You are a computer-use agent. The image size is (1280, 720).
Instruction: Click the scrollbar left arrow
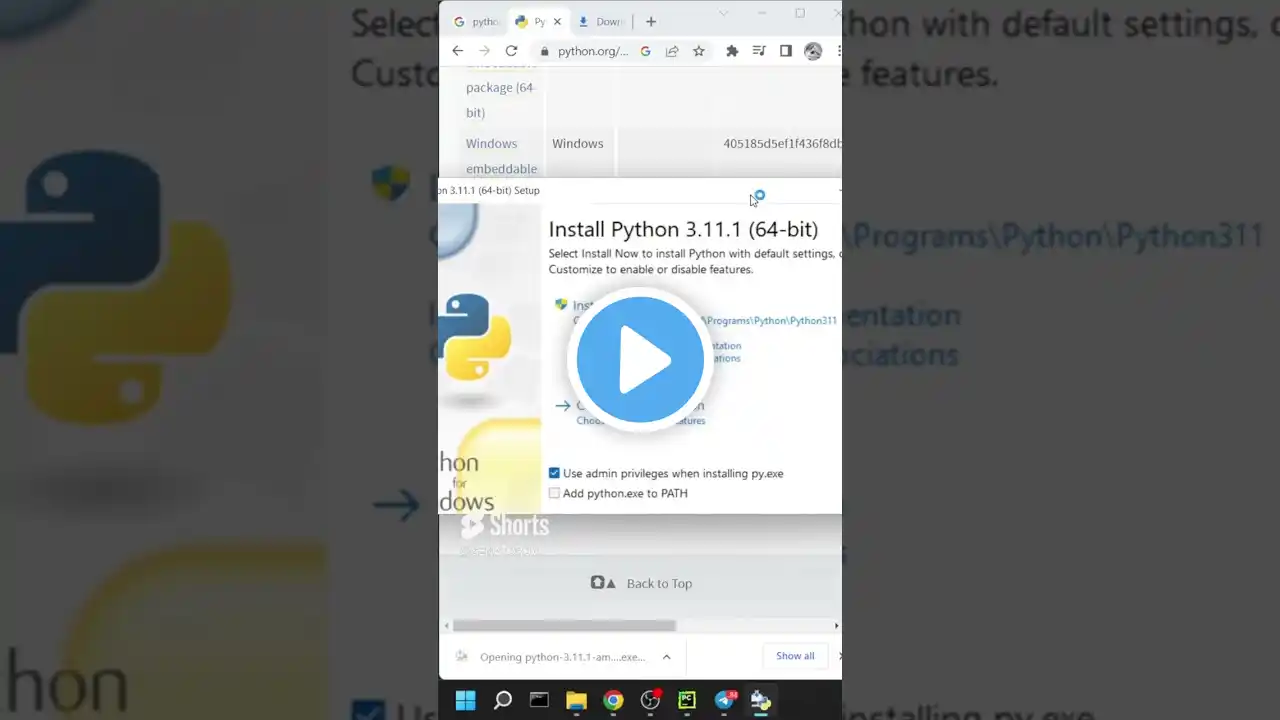point(446,626)
